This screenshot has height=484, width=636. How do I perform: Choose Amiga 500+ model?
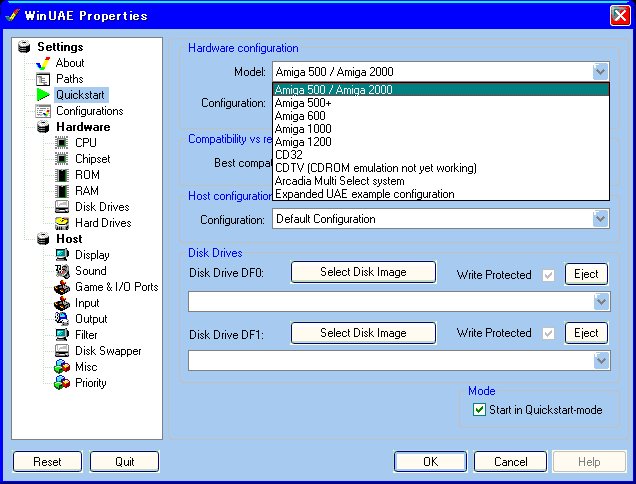(441, 103)
